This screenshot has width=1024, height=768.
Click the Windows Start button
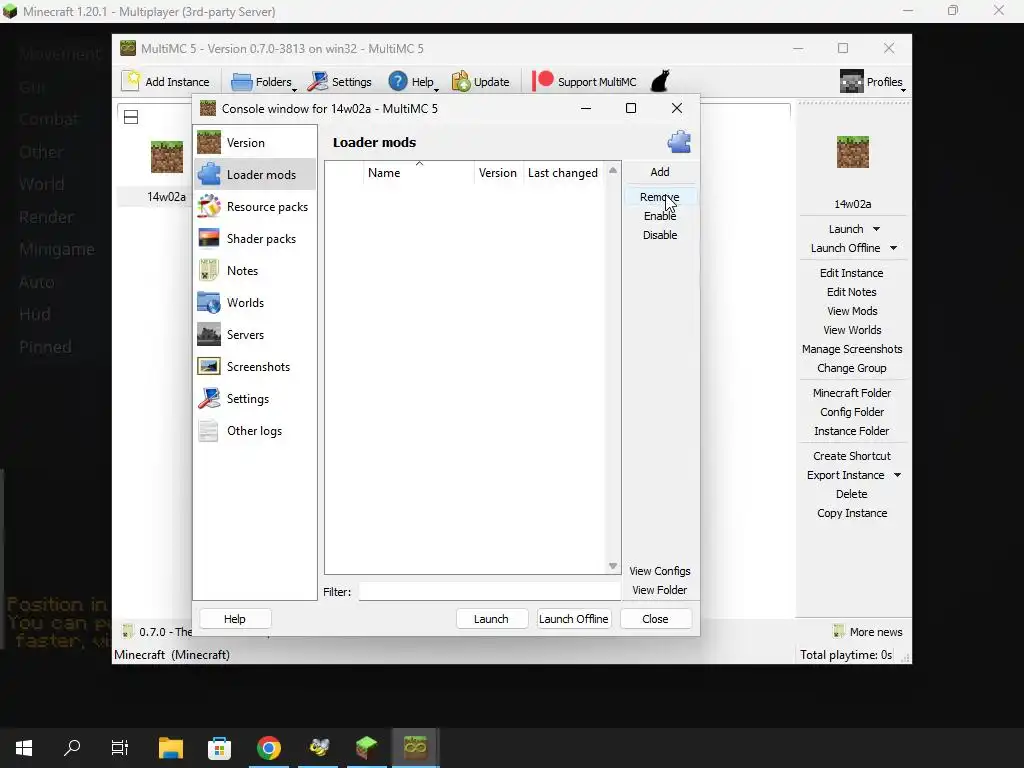(24, 747)
